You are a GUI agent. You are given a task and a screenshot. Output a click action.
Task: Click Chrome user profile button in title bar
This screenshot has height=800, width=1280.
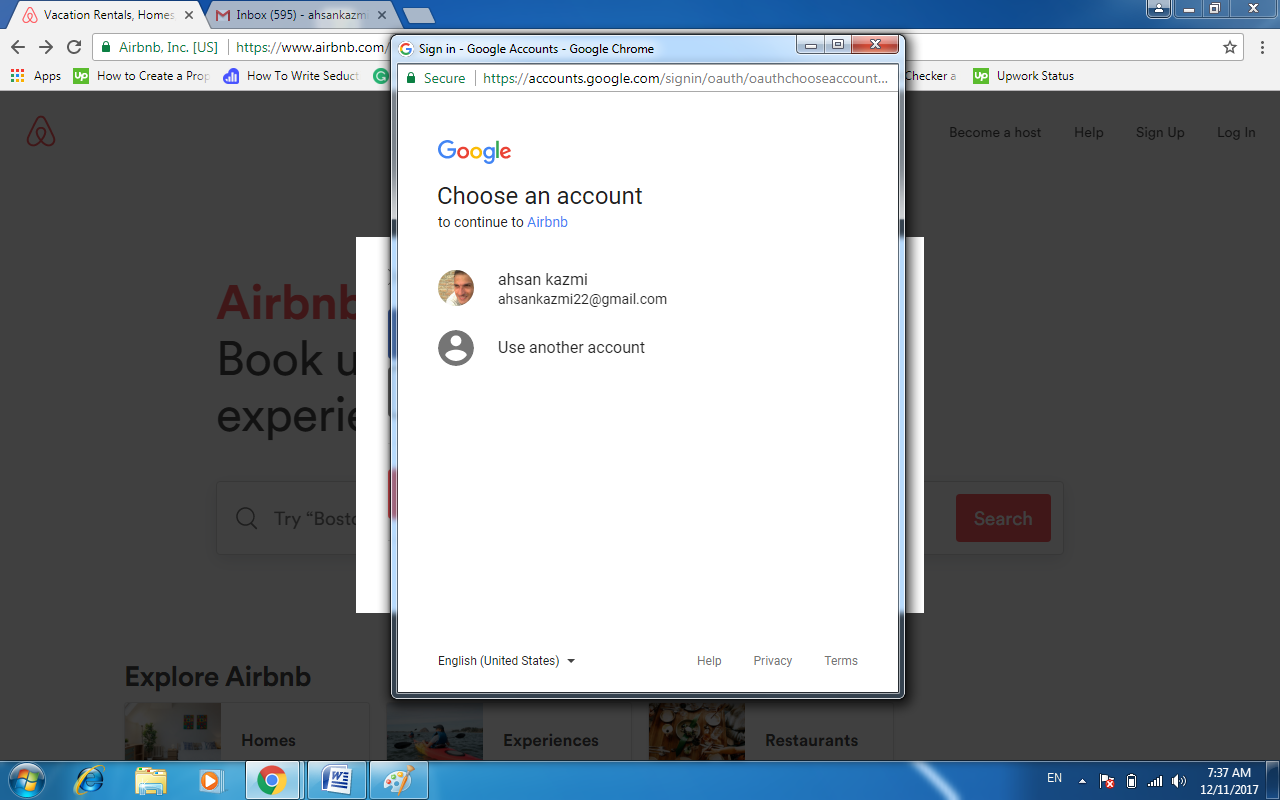pyautogui.click(x=1159, y=8)
